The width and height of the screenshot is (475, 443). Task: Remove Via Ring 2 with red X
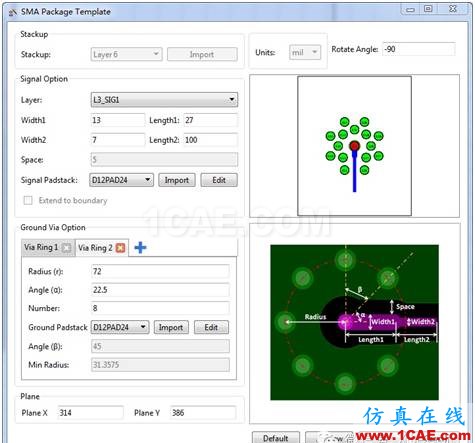[120, 248]
